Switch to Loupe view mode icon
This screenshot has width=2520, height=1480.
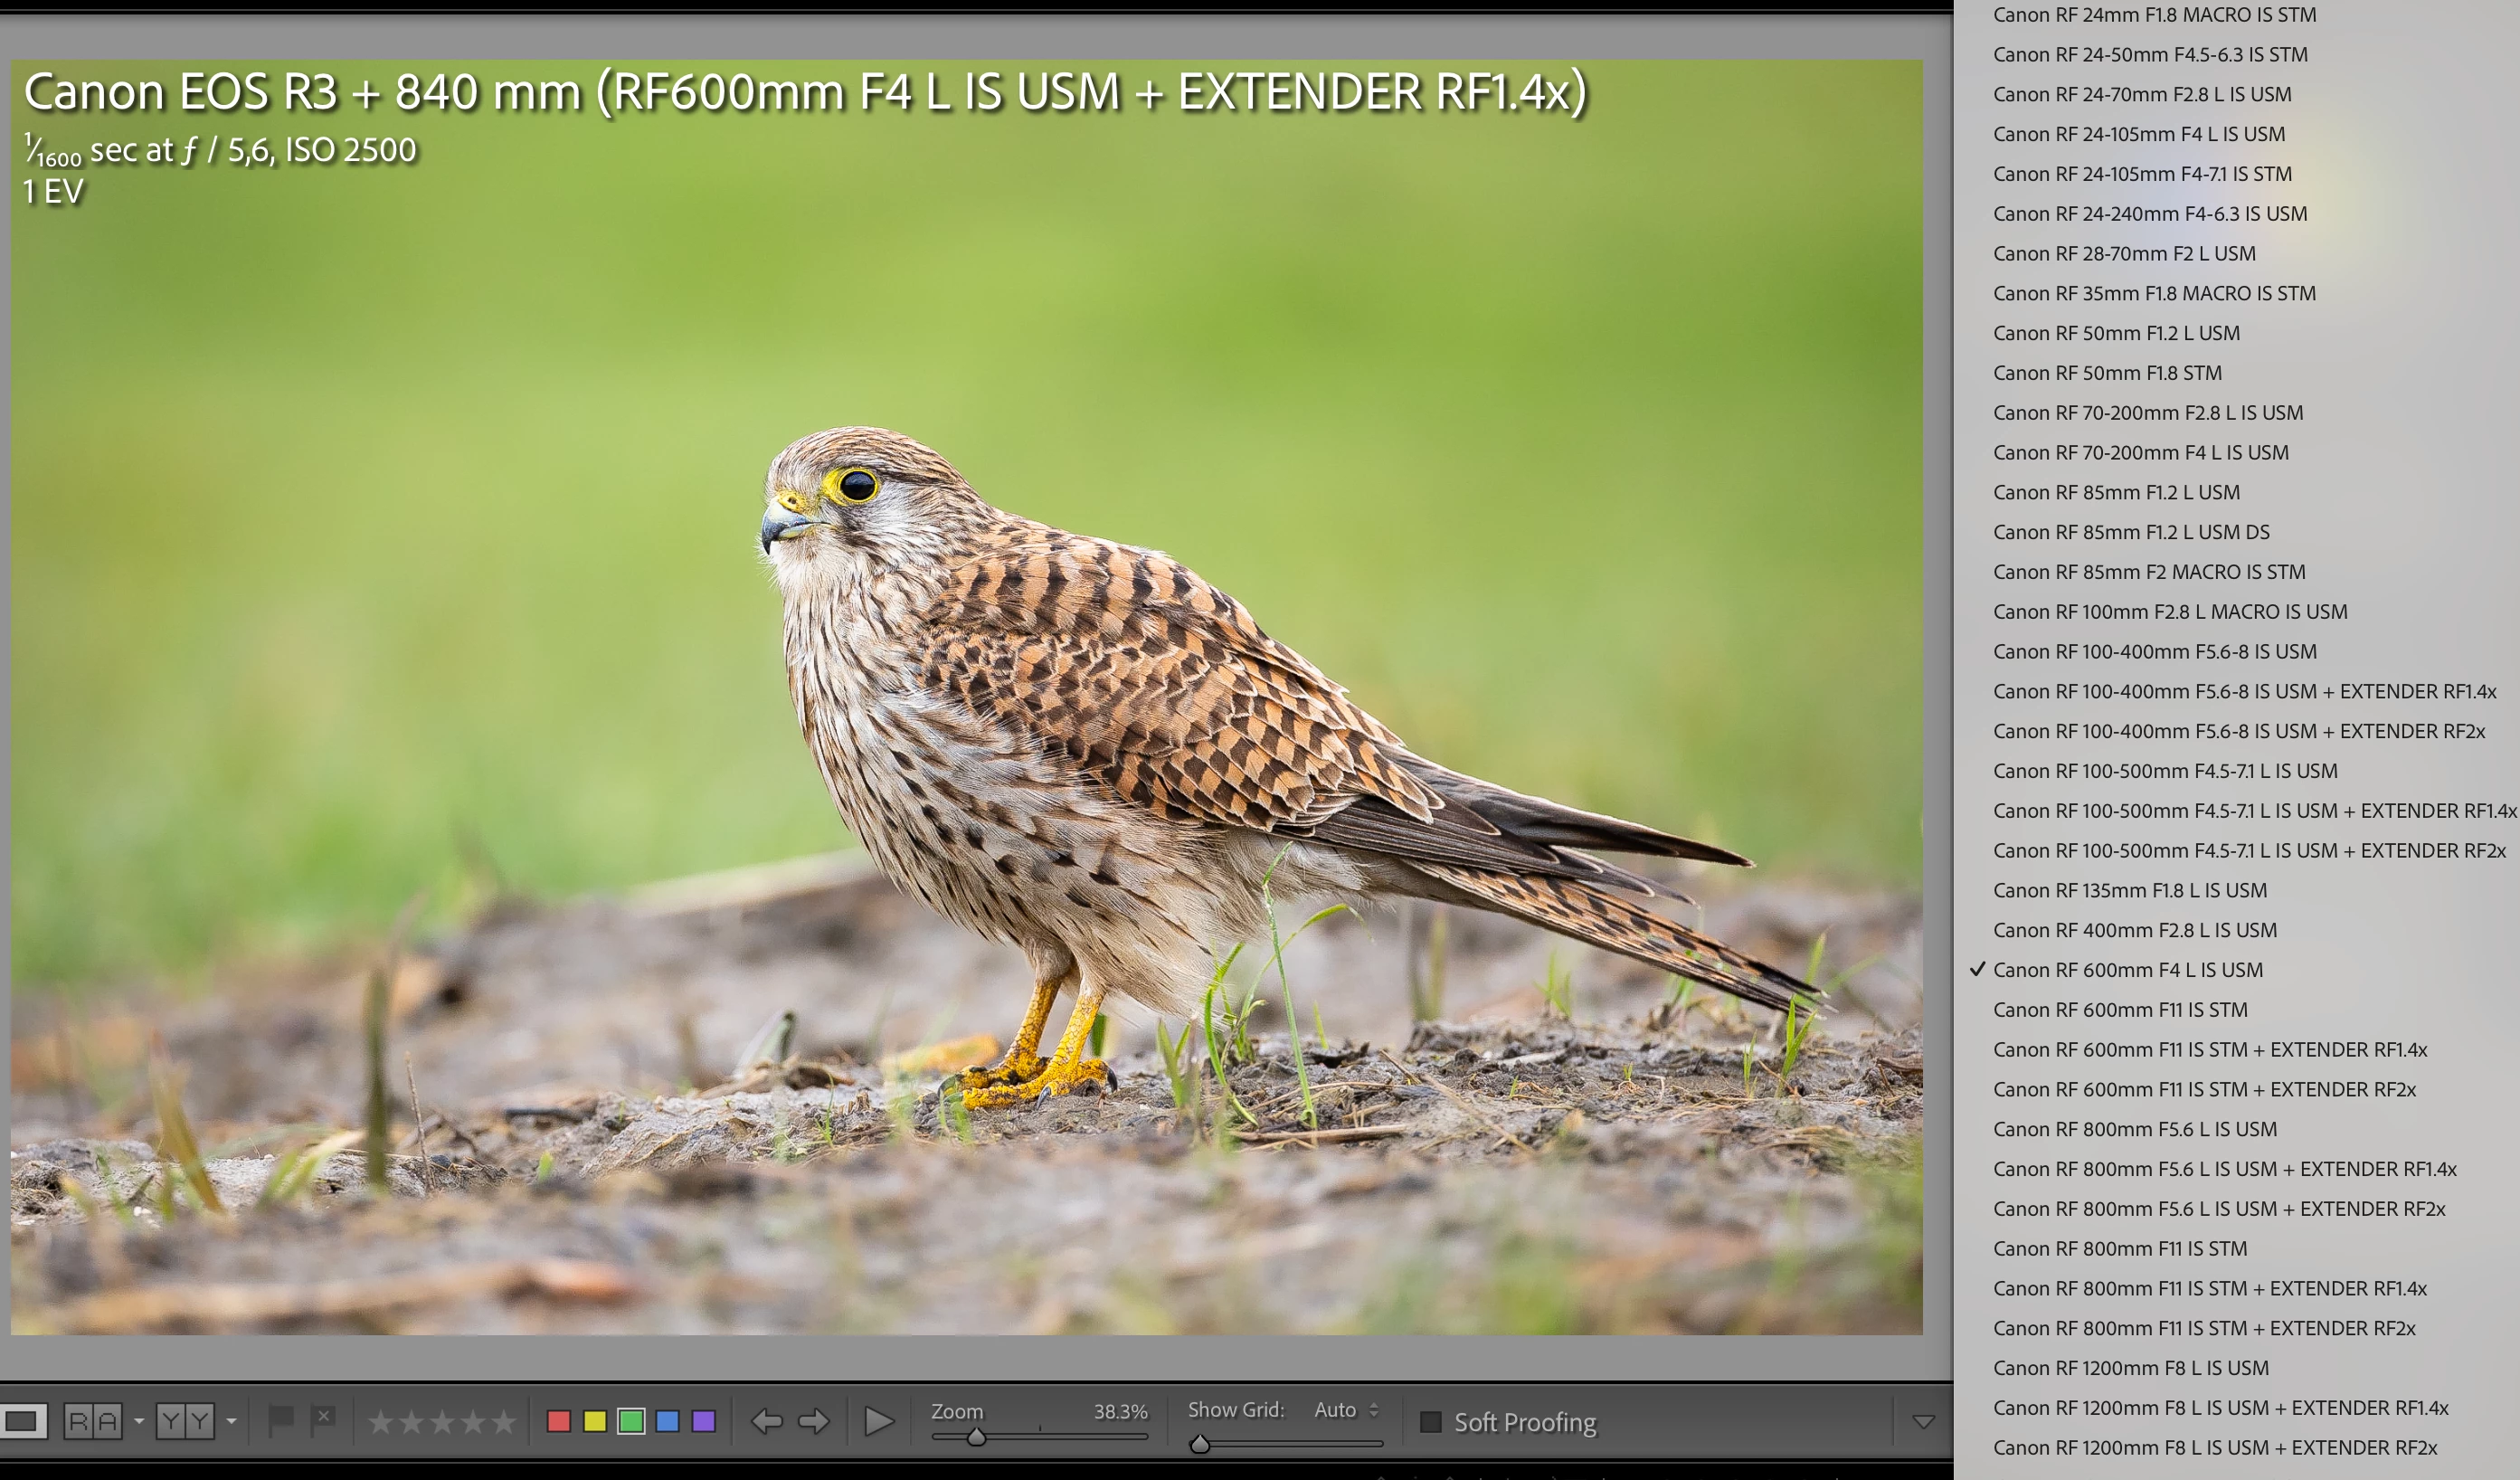22,1421
